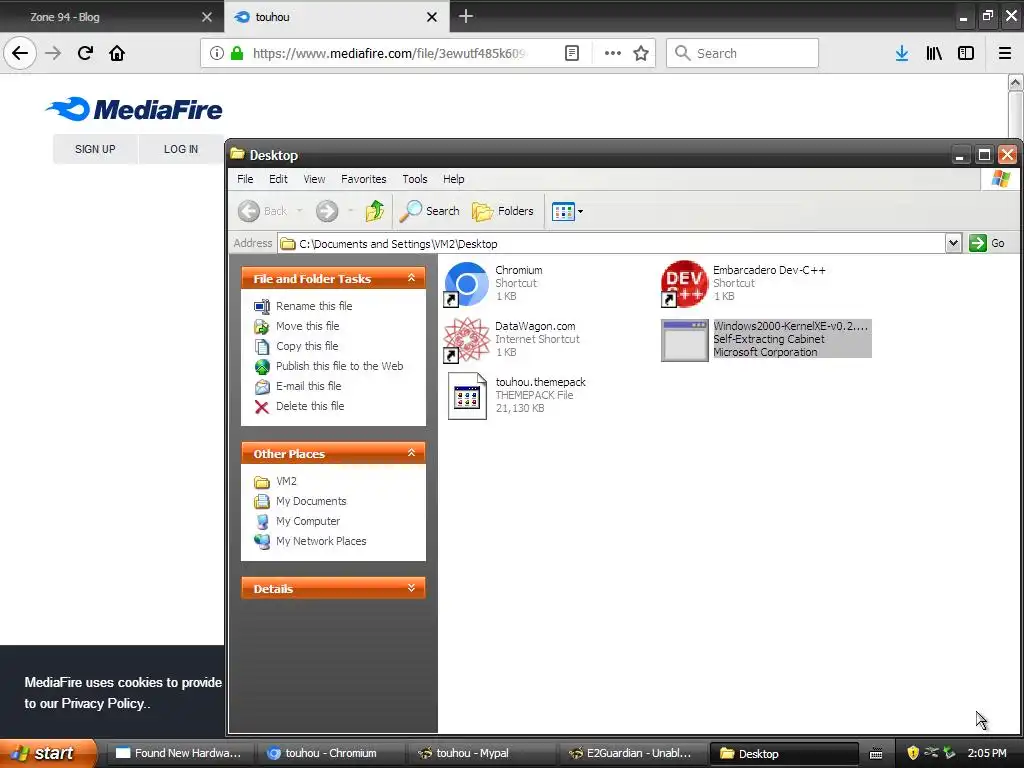Open the Back history dropdown arrow
Image resolution: width=1024 pixels, height=768 pixels.
(x=300, y=211)
